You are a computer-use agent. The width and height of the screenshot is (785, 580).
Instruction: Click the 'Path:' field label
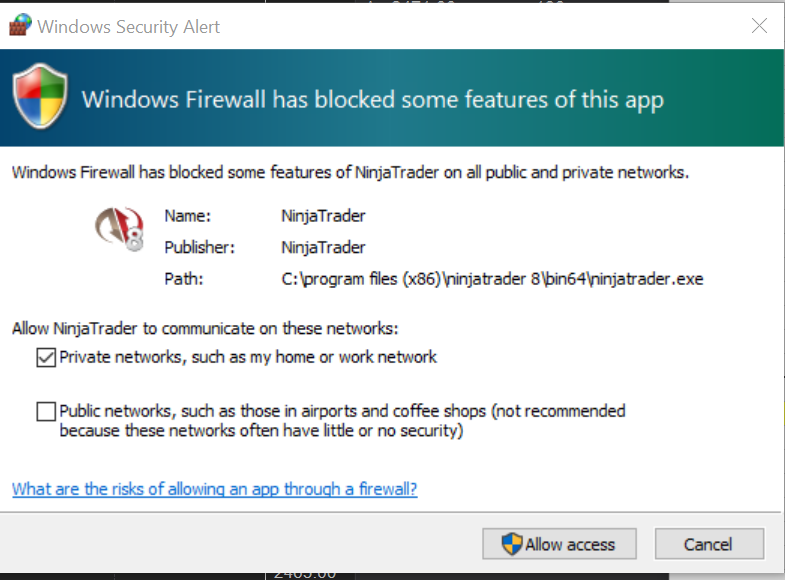coord(183,279)
